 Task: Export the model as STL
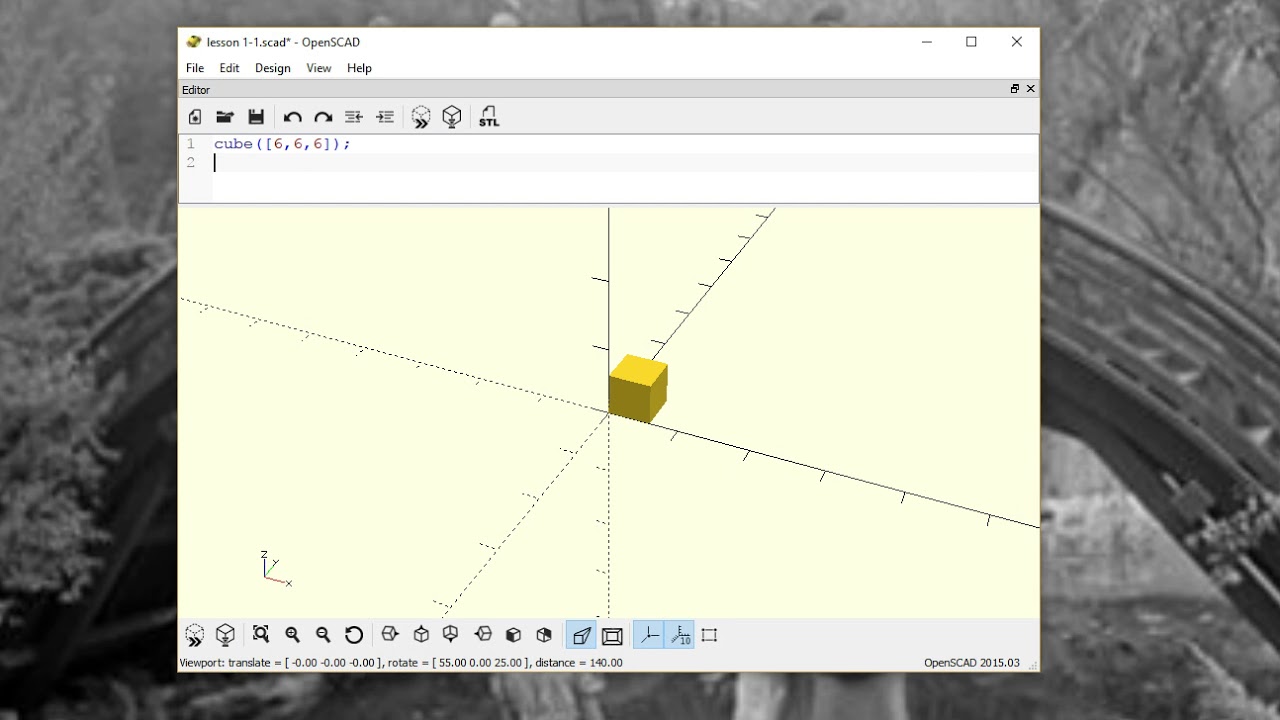pyautogui.click(x=488, y=117)
